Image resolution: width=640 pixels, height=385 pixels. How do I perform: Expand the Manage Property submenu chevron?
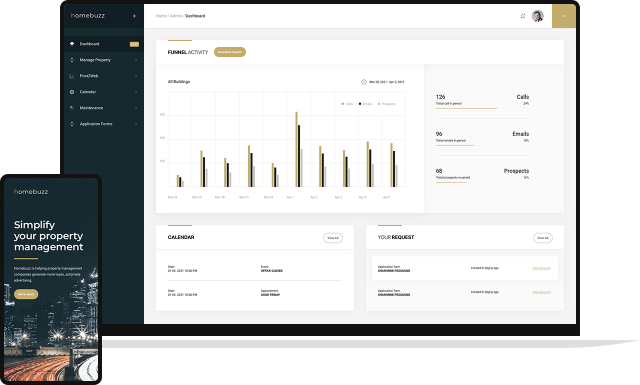pyautogui.click(x=136, y=60)
